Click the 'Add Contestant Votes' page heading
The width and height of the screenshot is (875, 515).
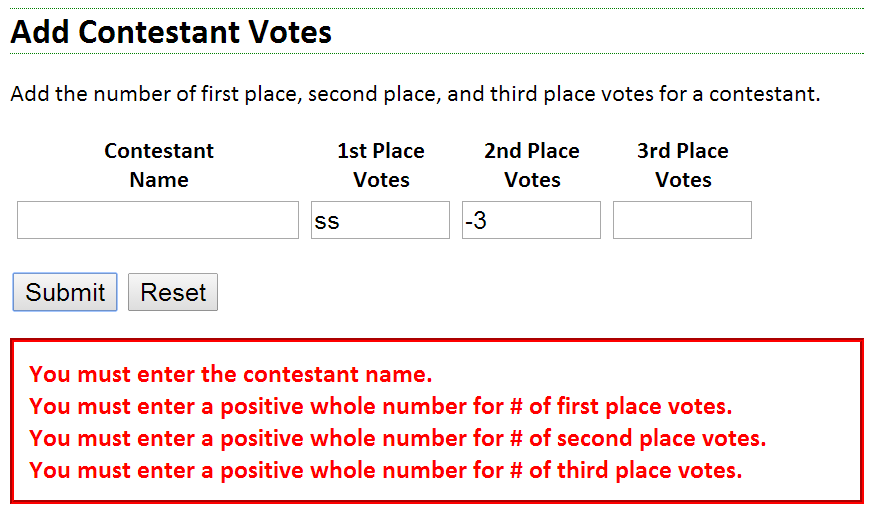pos(171,32)
